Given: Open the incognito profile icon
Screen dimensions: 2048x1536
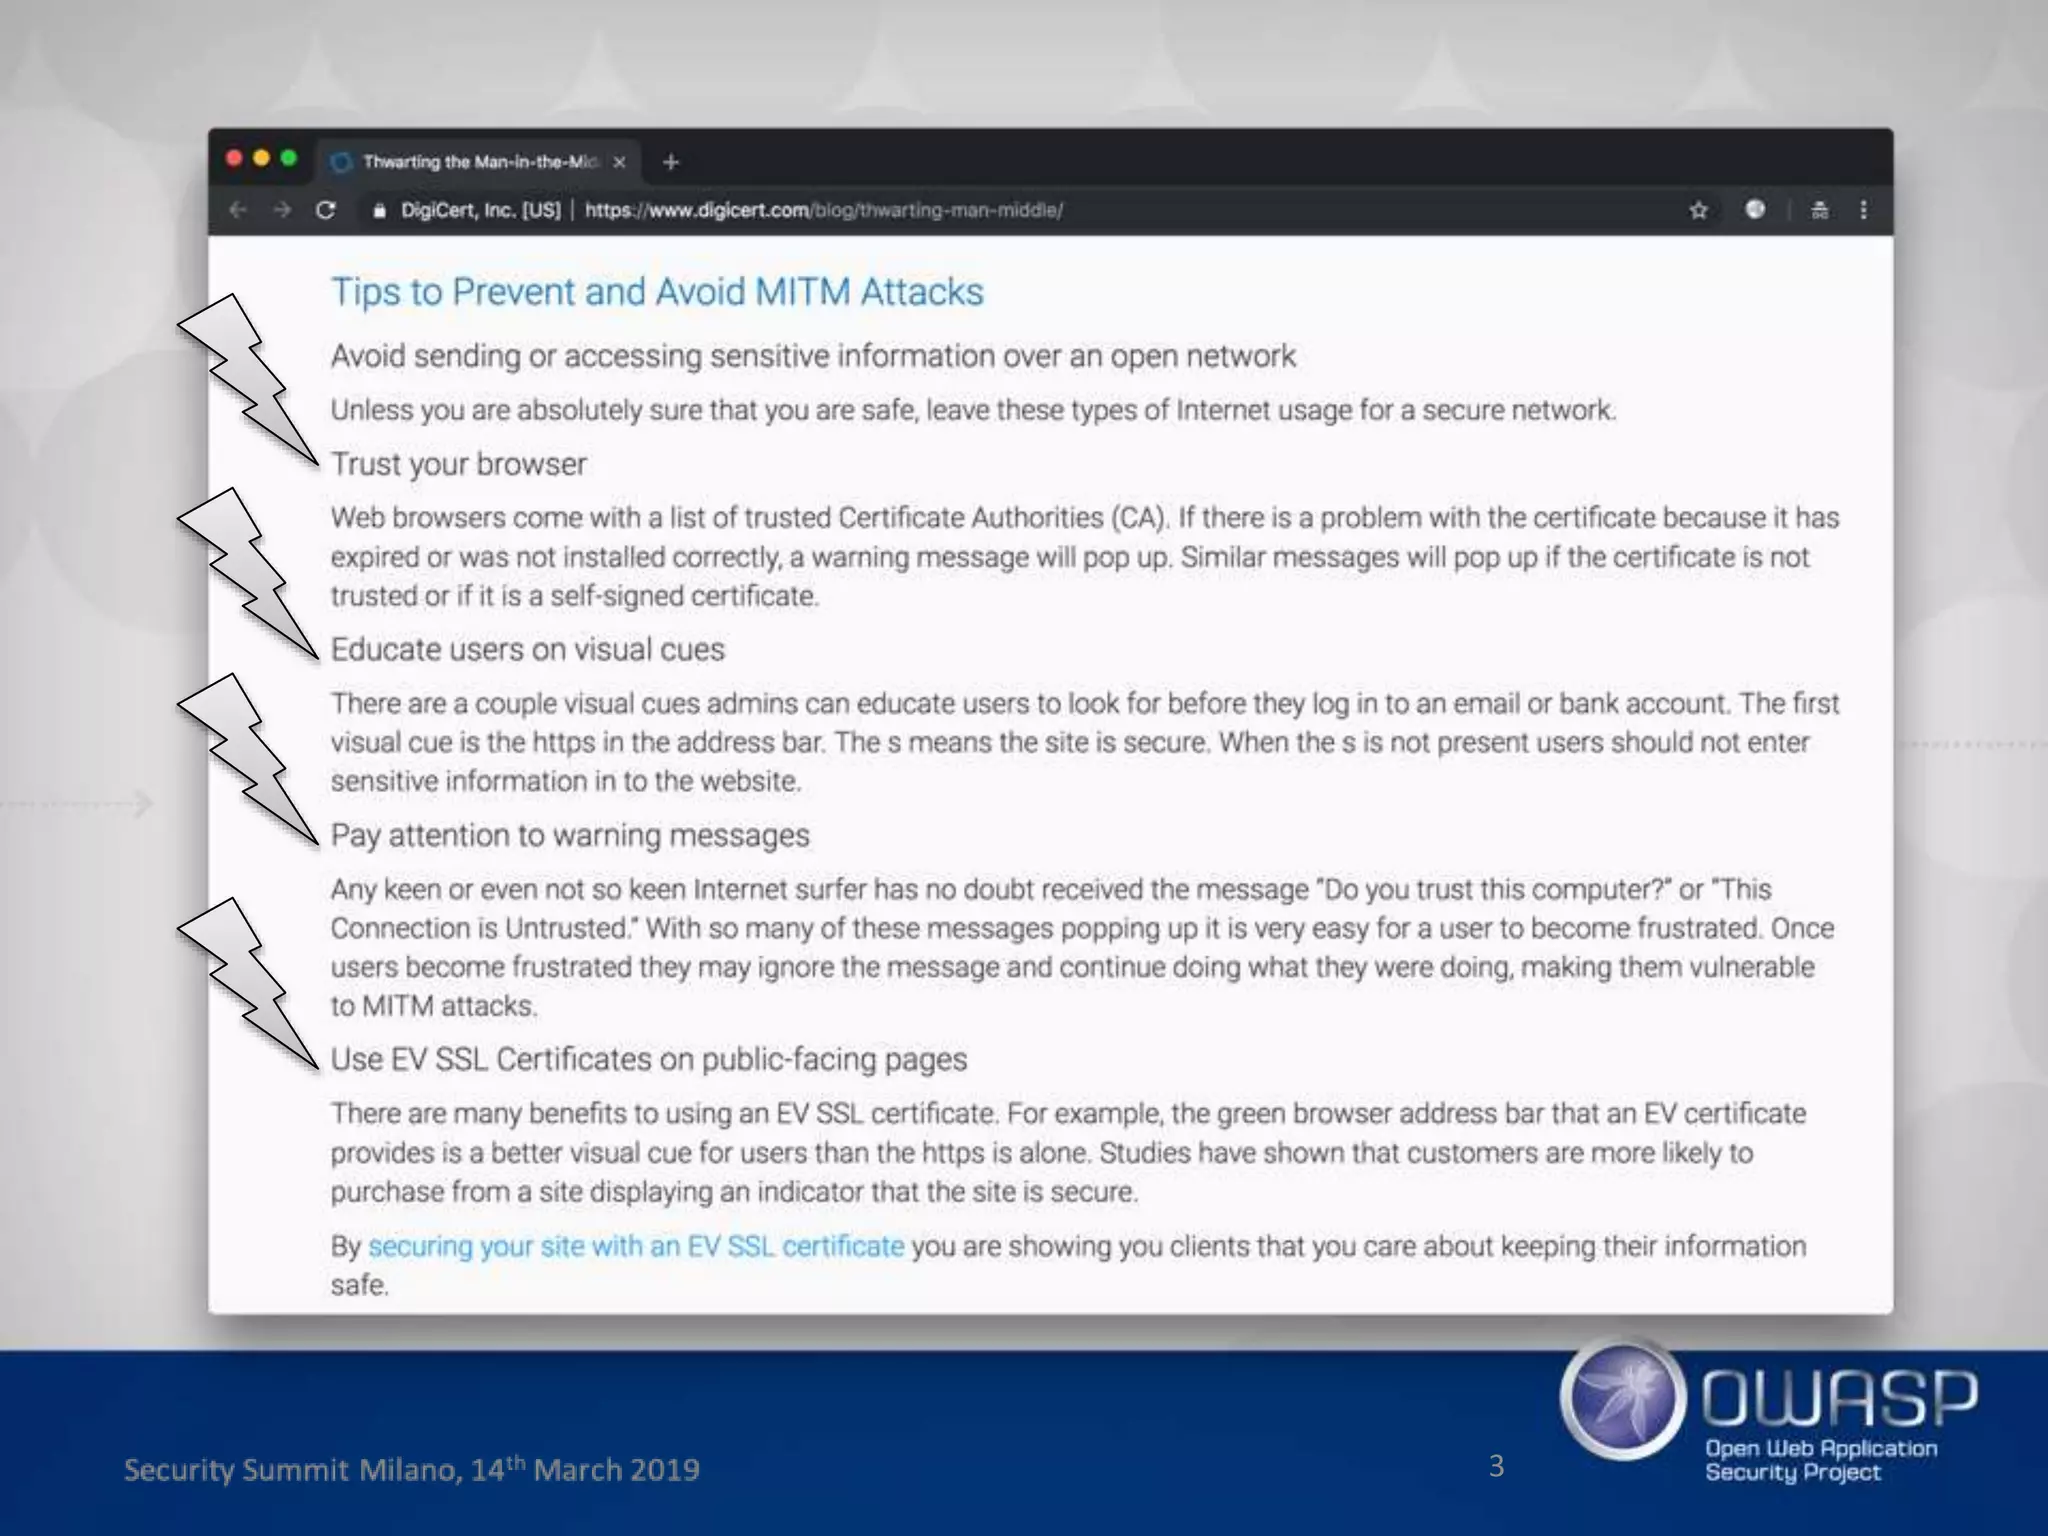Looking at the screenshot, I should (x=1820, y=210).
